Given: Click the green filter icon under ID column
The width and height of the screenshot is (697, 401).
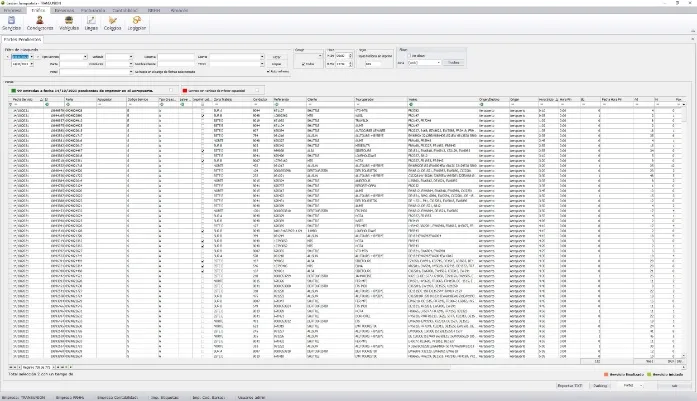Looking at the screenshot, I should tap(47, 104).
